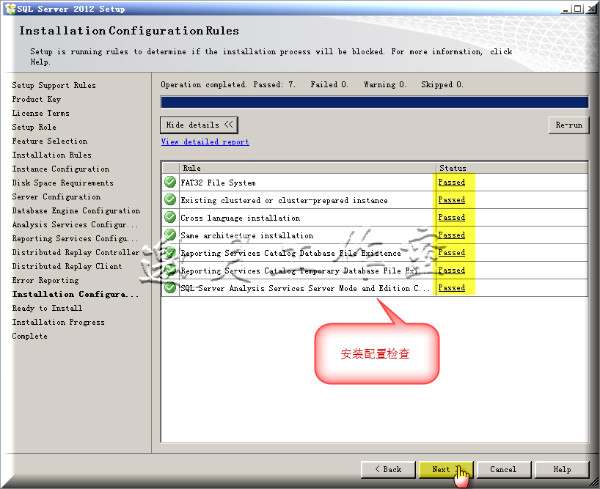Click green check icon for Catalog Database File Existence

click(170, 253)
